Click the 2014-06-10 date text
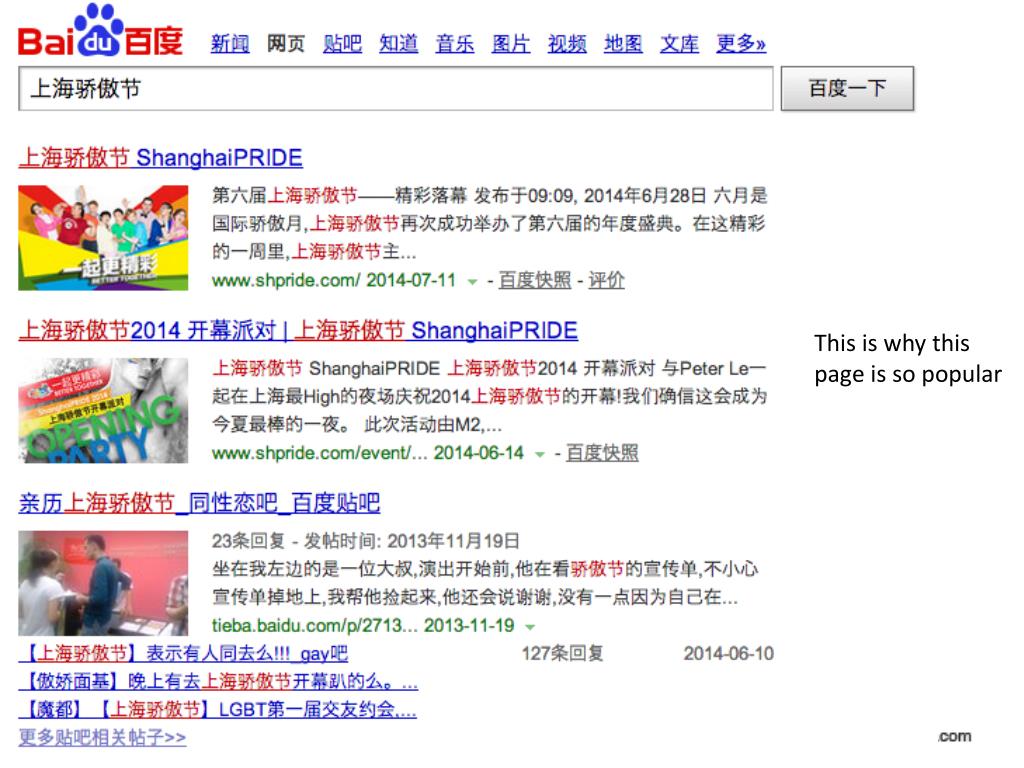This screenshot has height=768, width=1024. [x=729, y=653]
